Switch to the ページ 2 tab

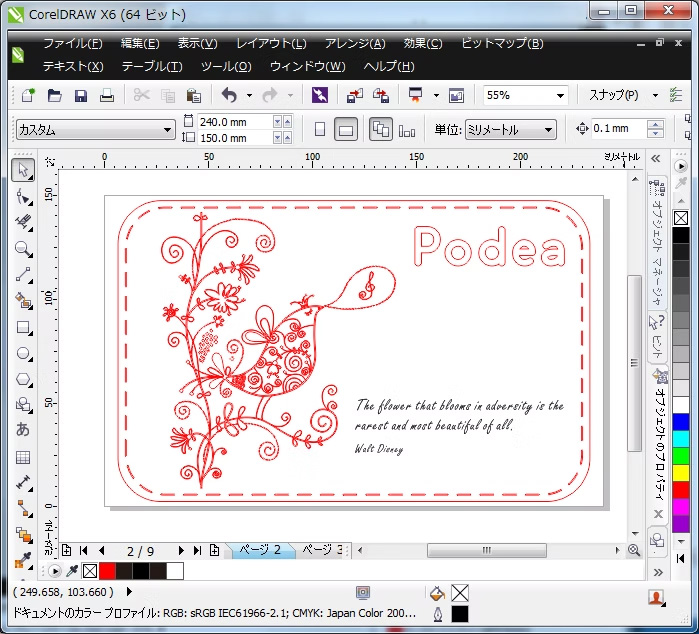pos(263,550)
